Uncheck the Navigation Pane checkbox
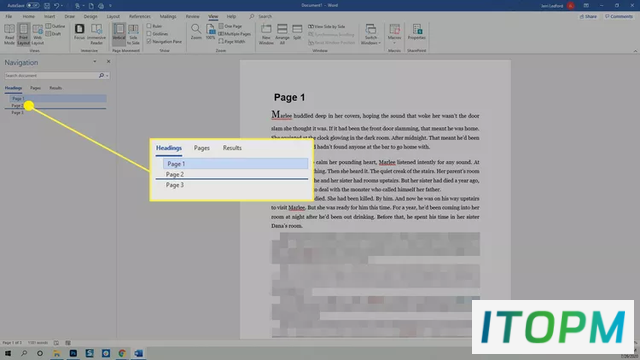Image resolution: width=640 pixels, height=360 pixels. (x=149, y=41)
